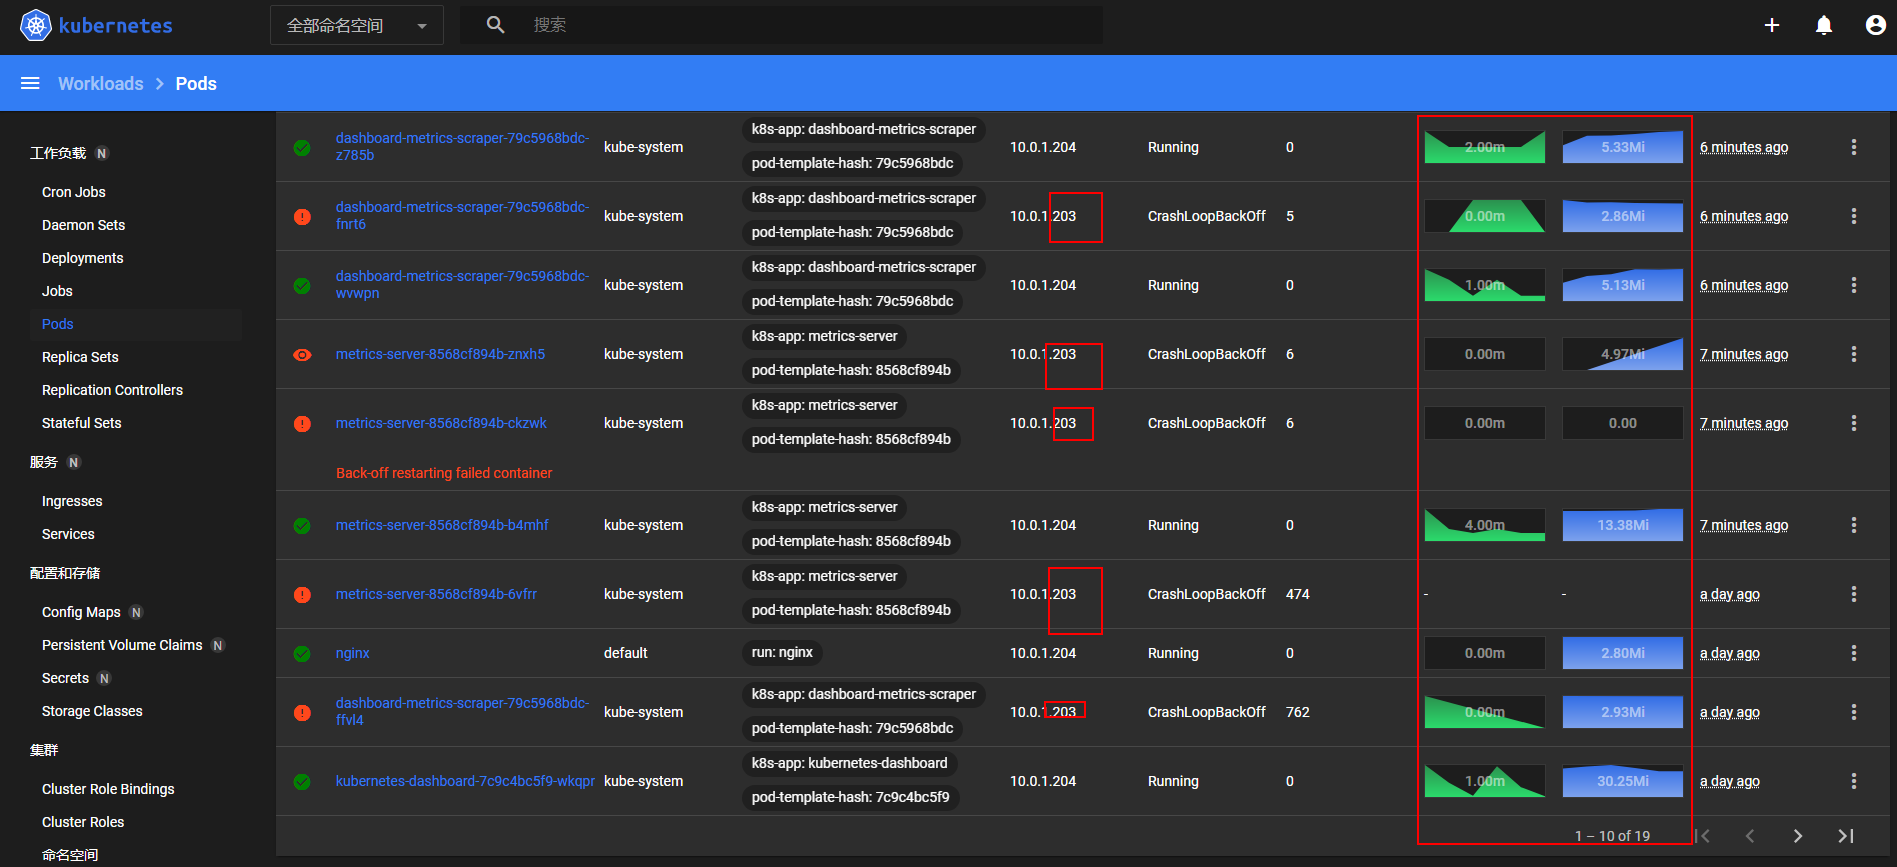Jump to first page of pods
1897x867 pixels.
1703,836
